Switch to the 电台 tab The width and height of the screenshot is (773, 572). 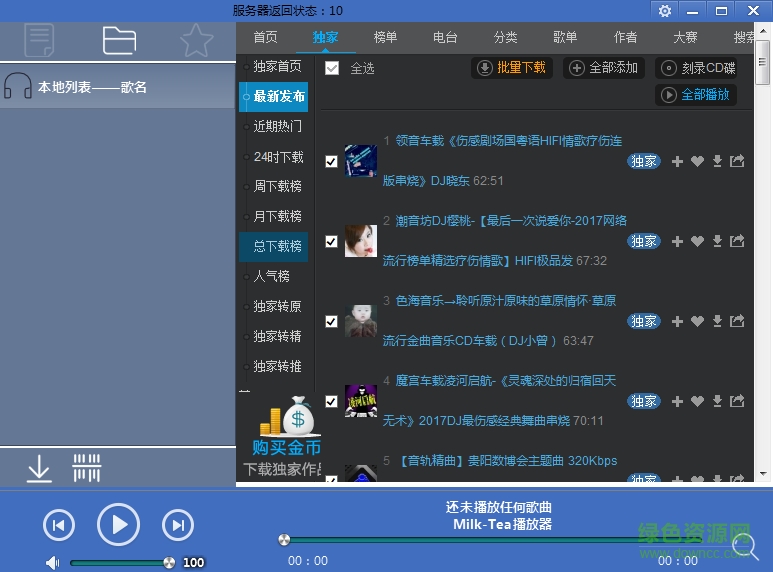(445, 38)
